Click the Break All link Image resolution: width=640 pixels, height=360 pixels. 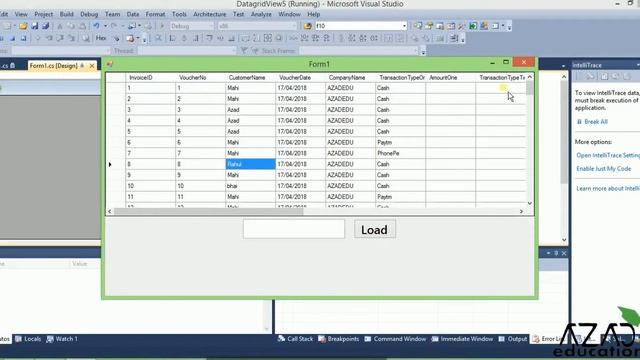(596, 122)
